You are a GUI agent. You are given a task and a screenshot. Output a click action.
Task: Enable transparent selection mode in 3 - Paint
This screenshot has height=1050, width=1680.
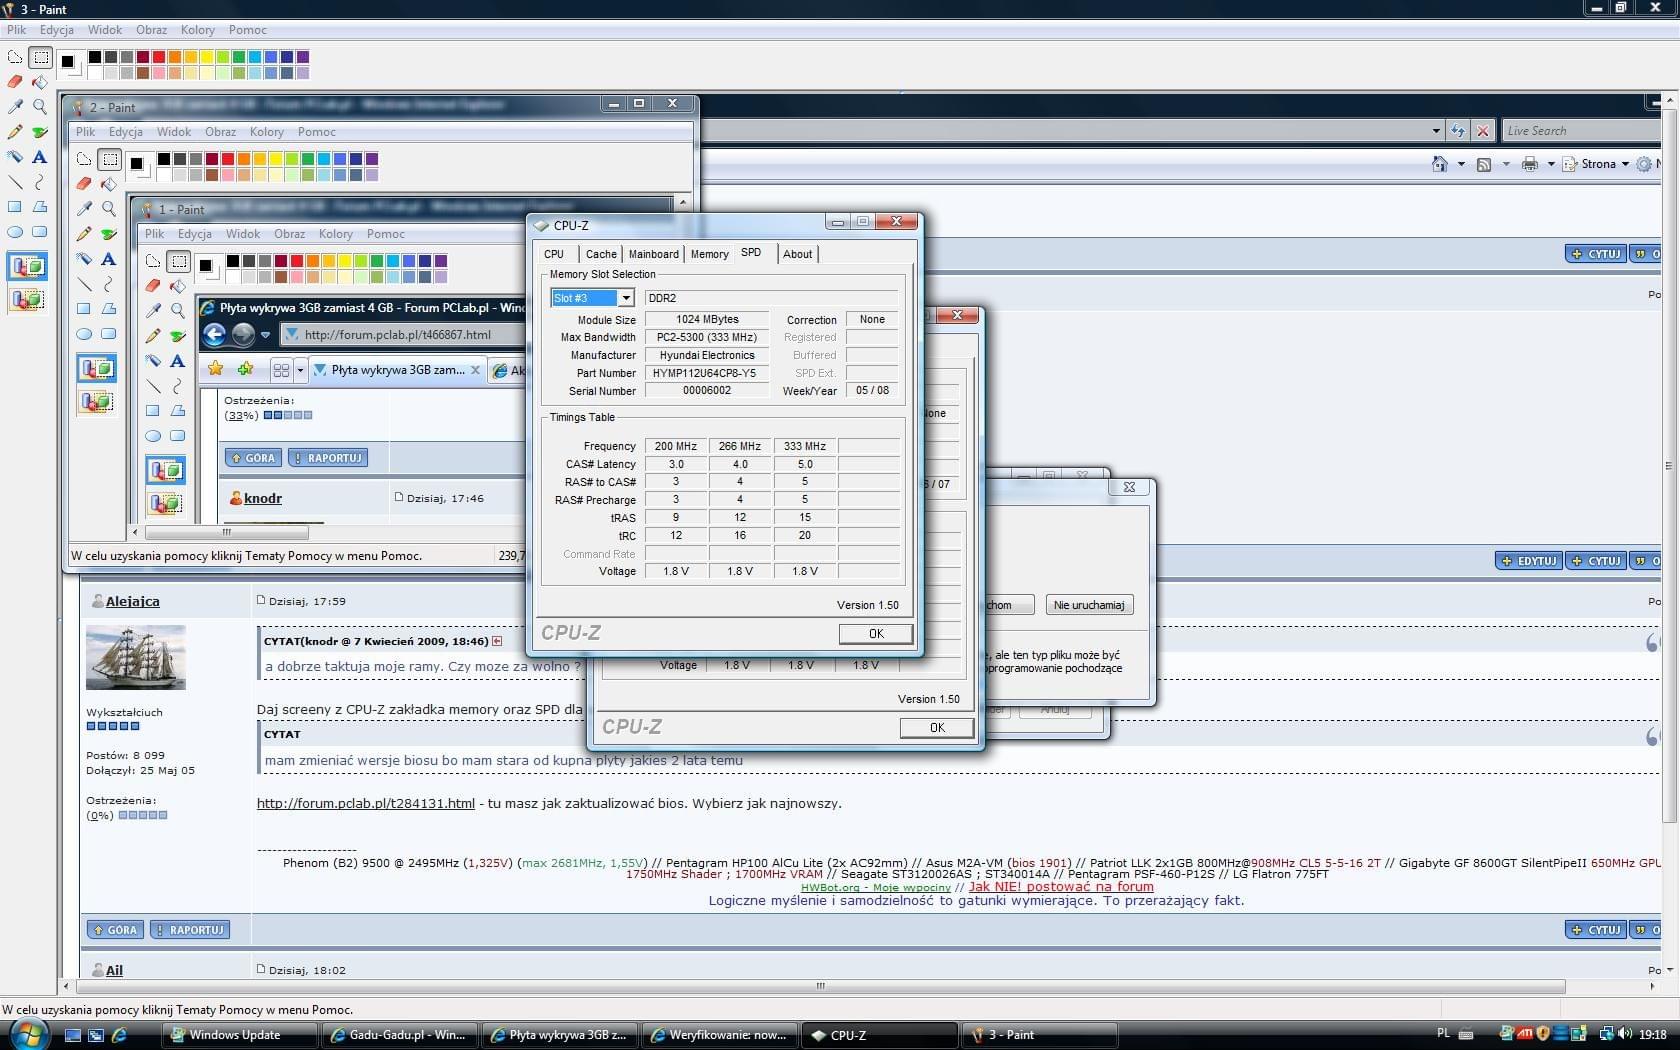click(27, 299)
